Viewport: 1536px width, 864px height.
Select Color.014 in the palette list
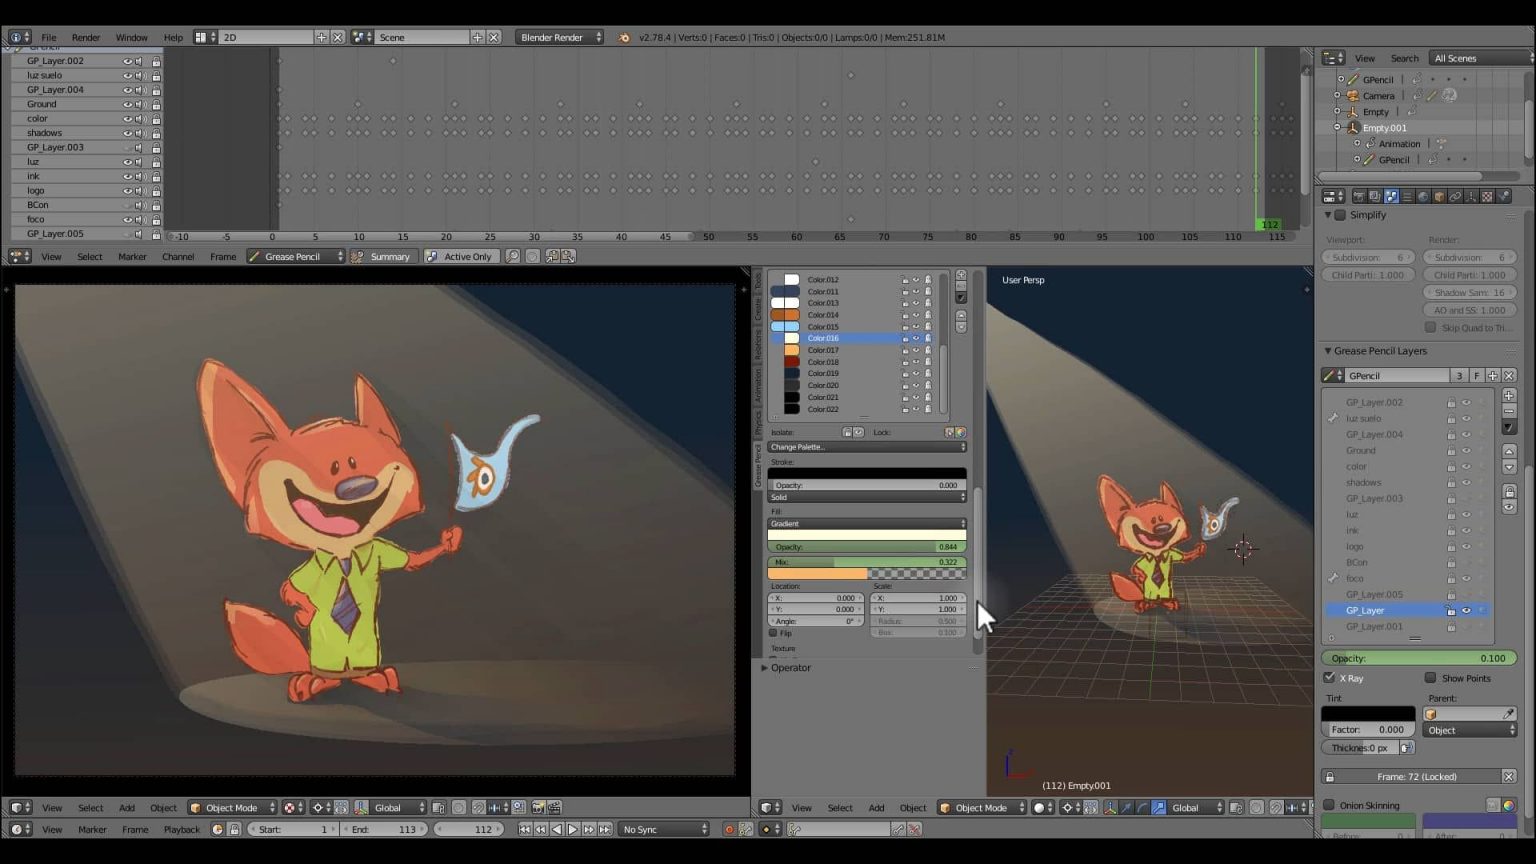[x=823, y=315]
